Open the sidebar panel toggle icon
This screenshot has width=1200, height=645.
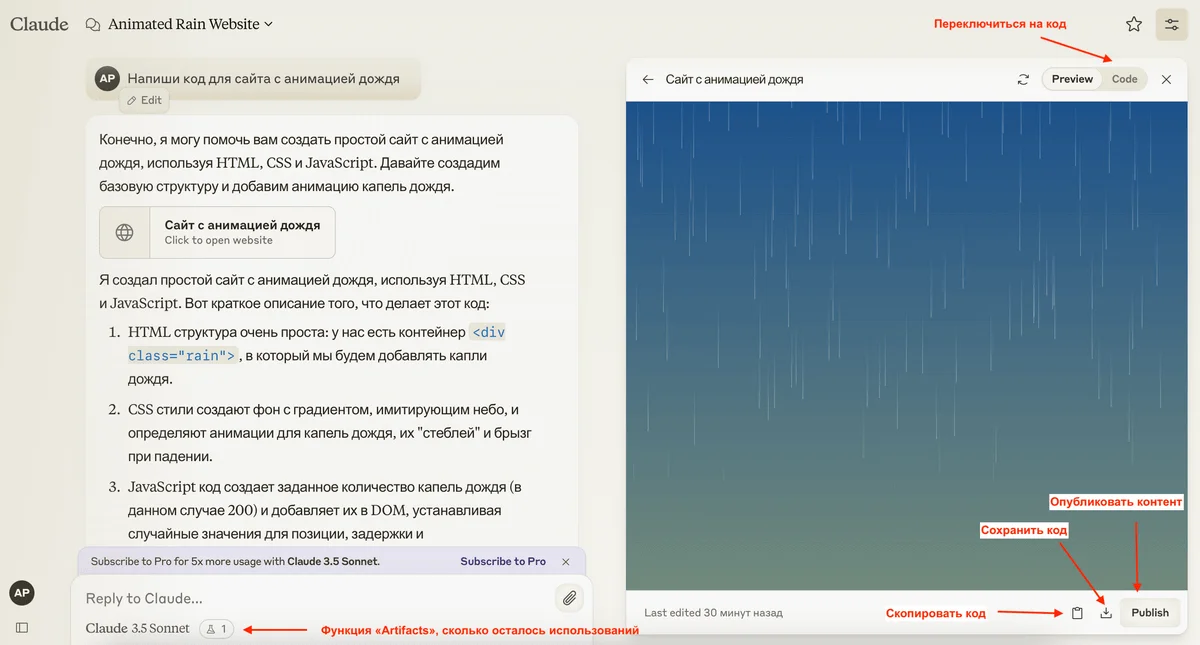22,628
